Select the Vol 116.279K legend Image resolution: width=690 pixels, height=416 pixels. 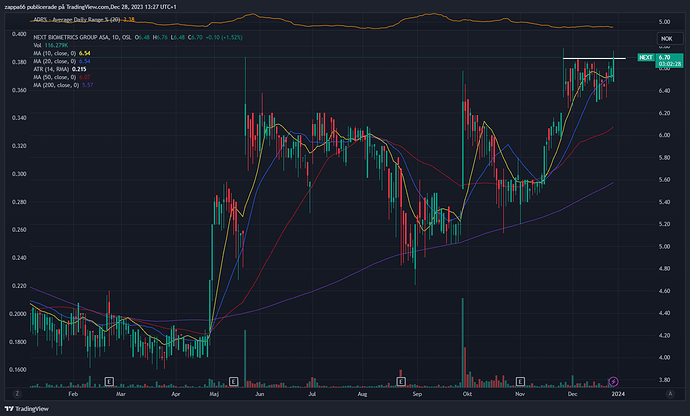(x=51, y=45)
